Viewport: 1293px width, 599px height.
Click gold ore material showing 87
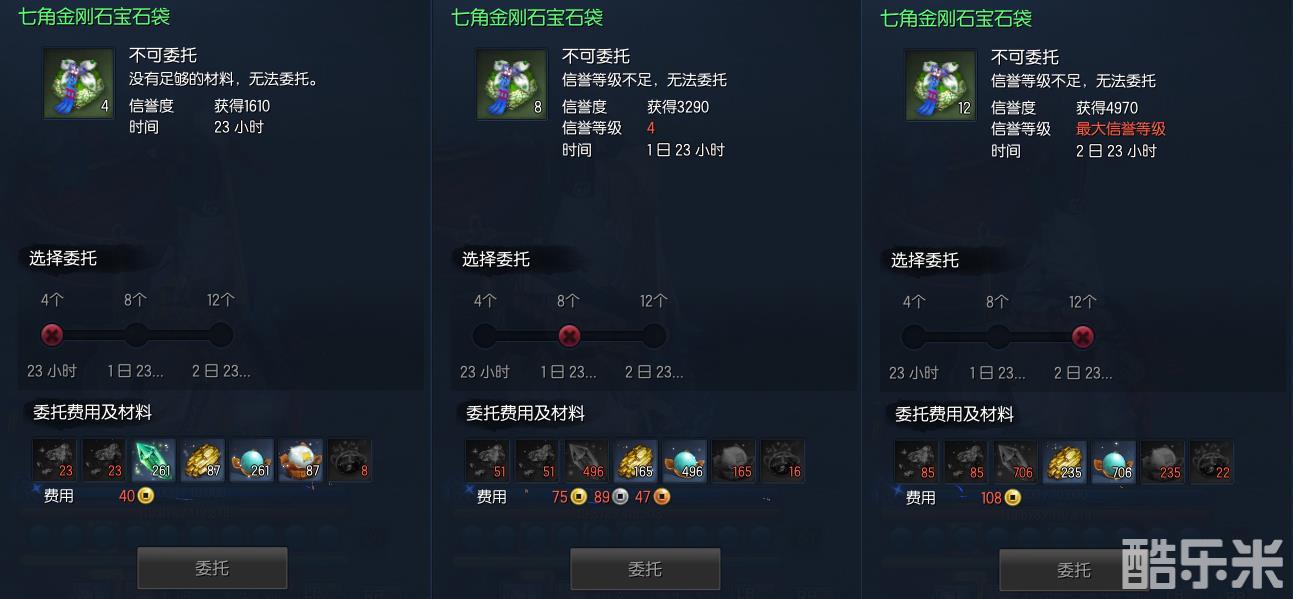202,460
